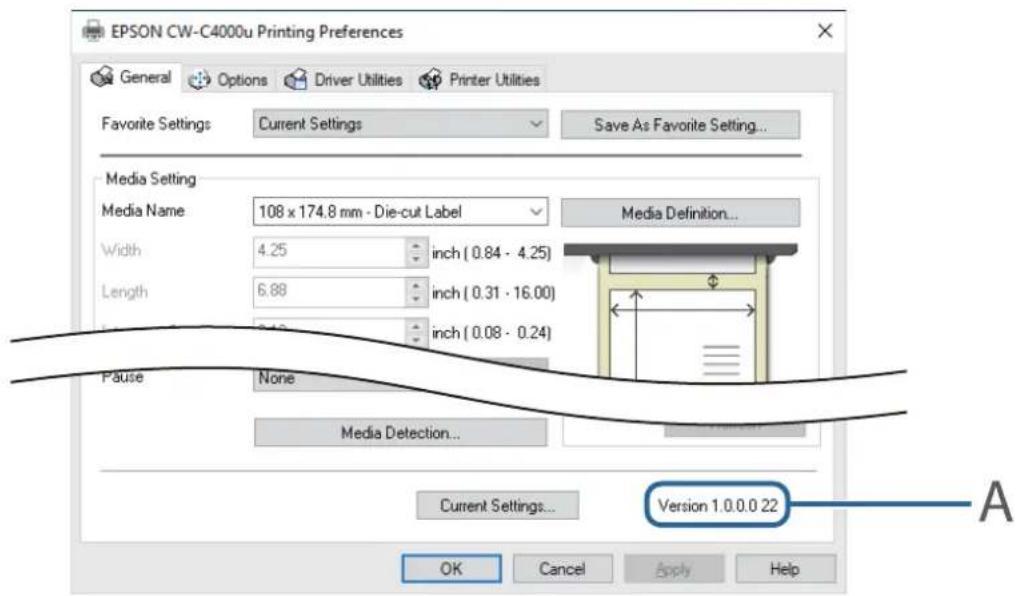
Task: Decrease Width with the down arrow
Action: tap(416, 259)
